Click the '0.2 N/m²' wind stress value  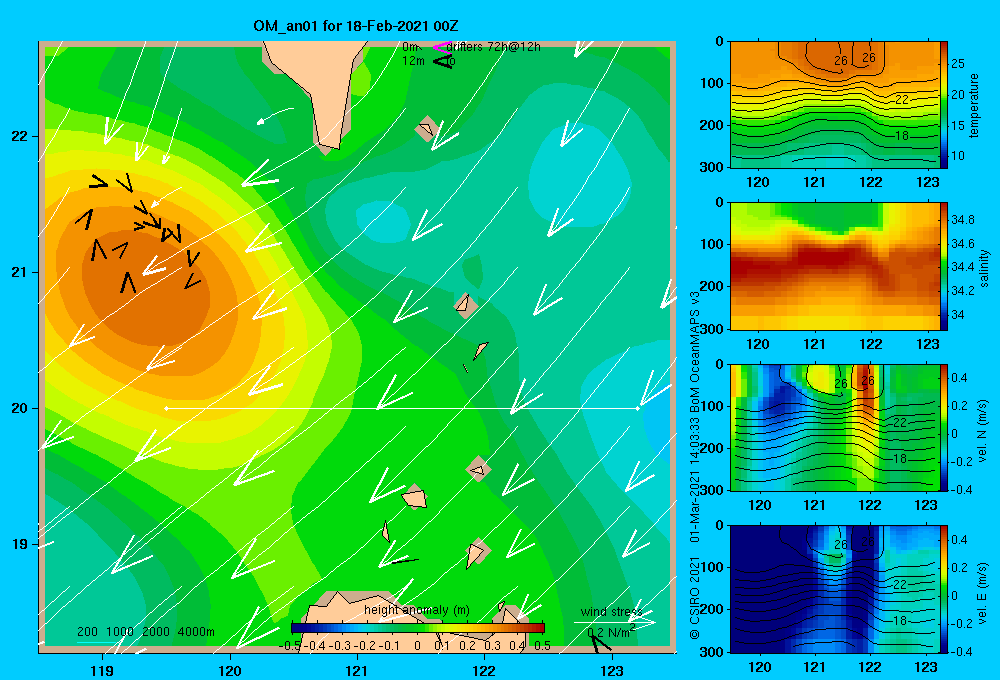[x=611, y=632]
